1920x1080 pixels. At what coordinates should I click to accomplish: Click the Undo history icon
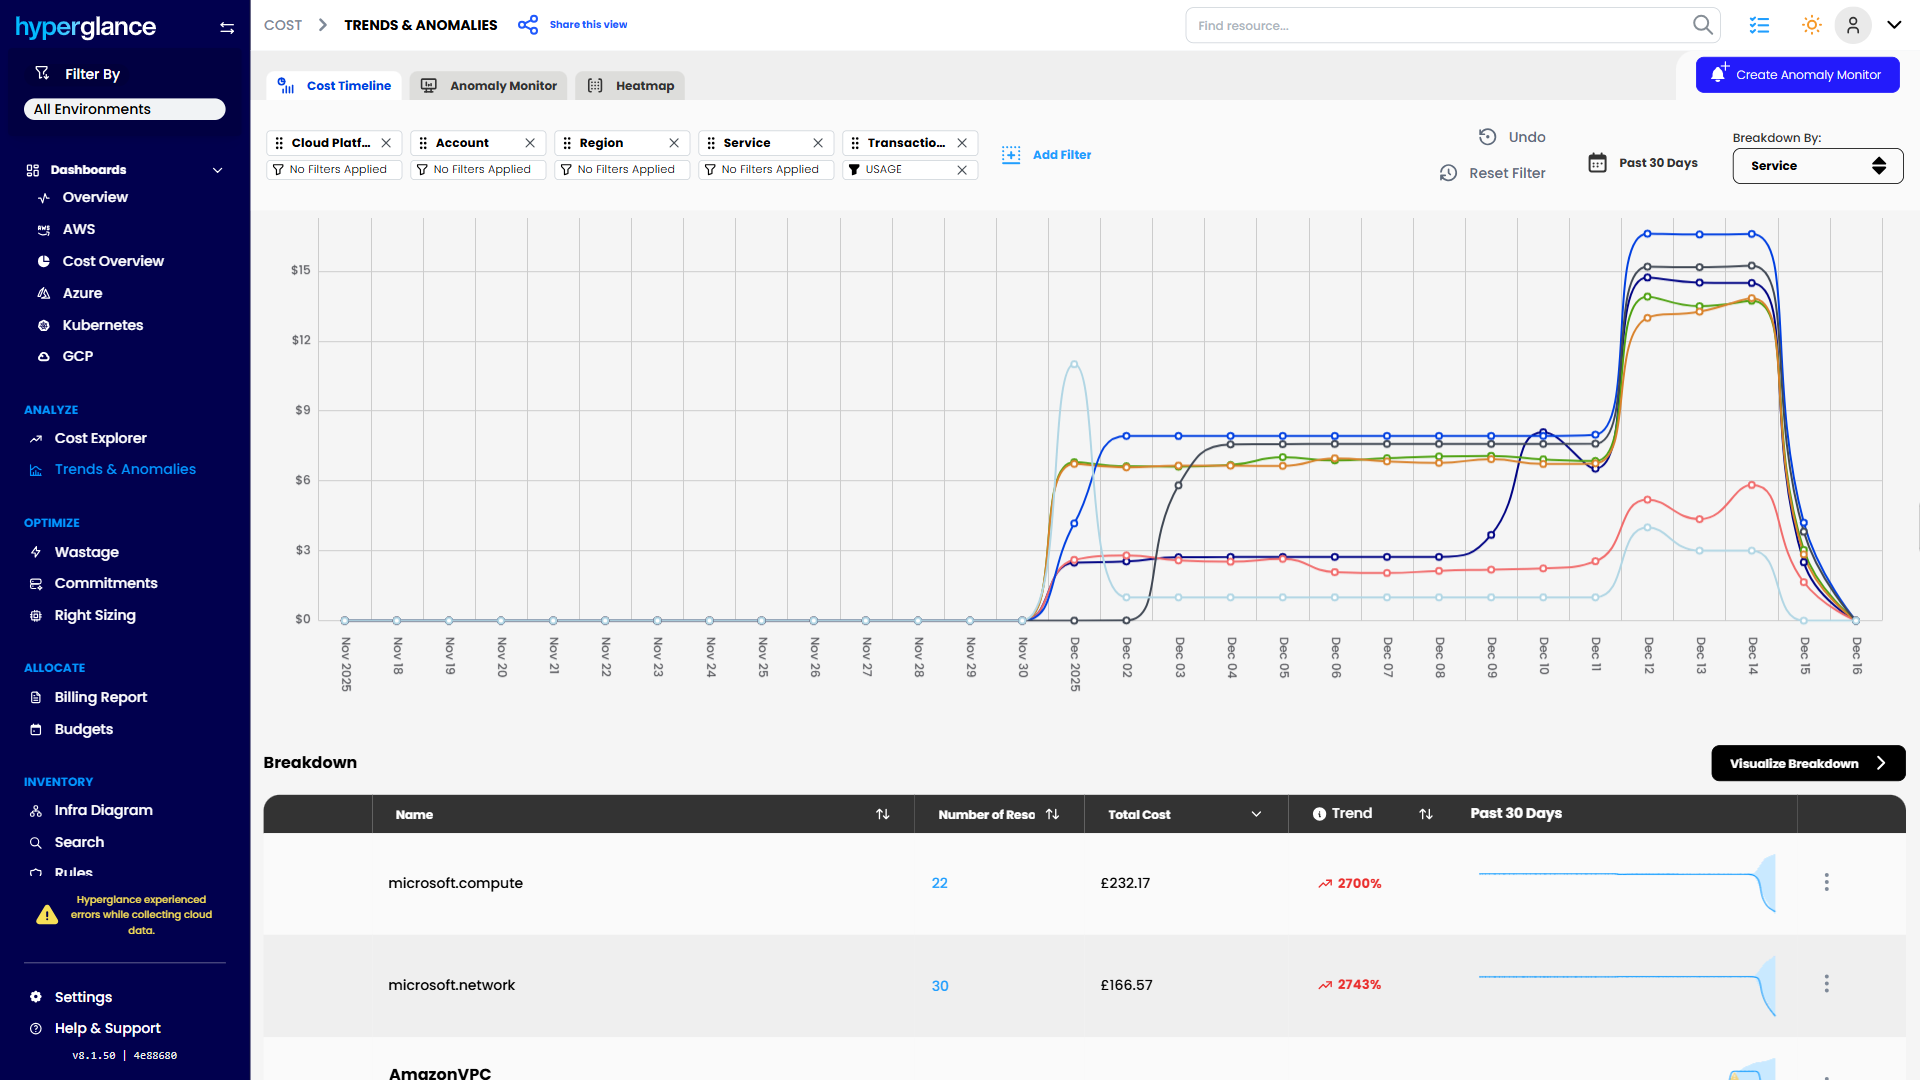coord(1488,137)
